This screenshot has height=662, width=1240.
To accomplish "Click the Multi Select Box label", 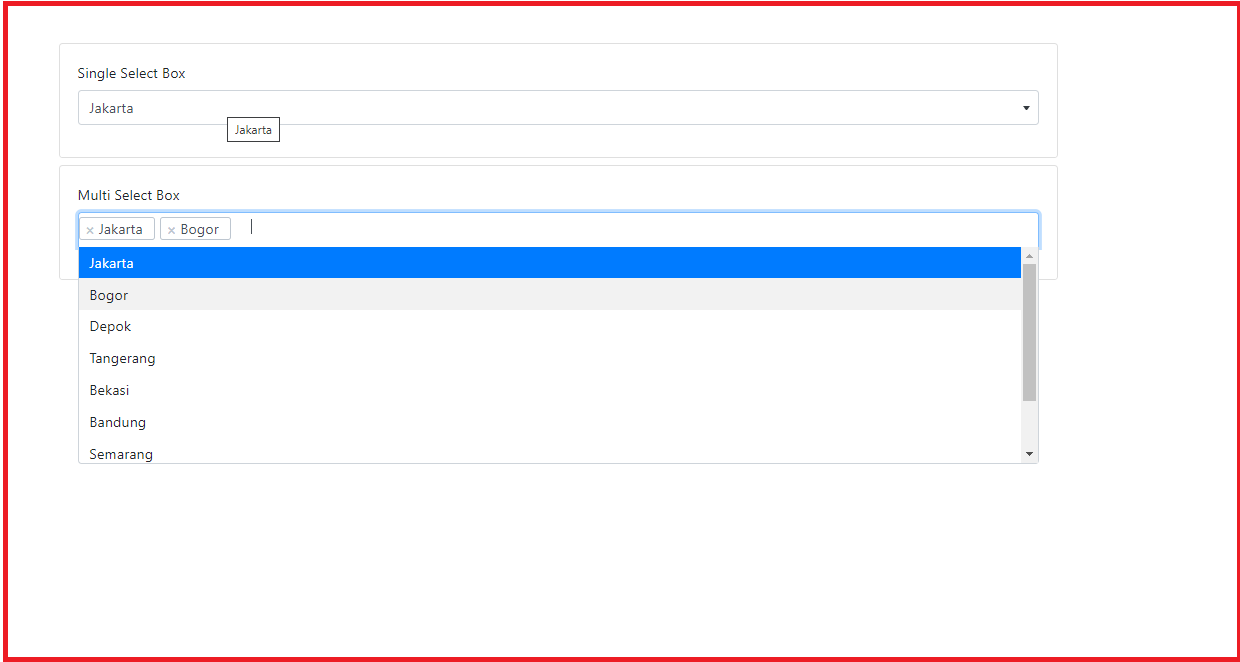I will [x=129, y=195].
